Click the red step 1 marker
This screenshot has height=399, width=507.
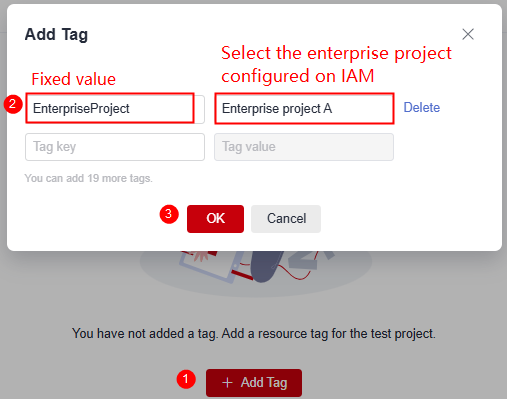click(186, 379)
